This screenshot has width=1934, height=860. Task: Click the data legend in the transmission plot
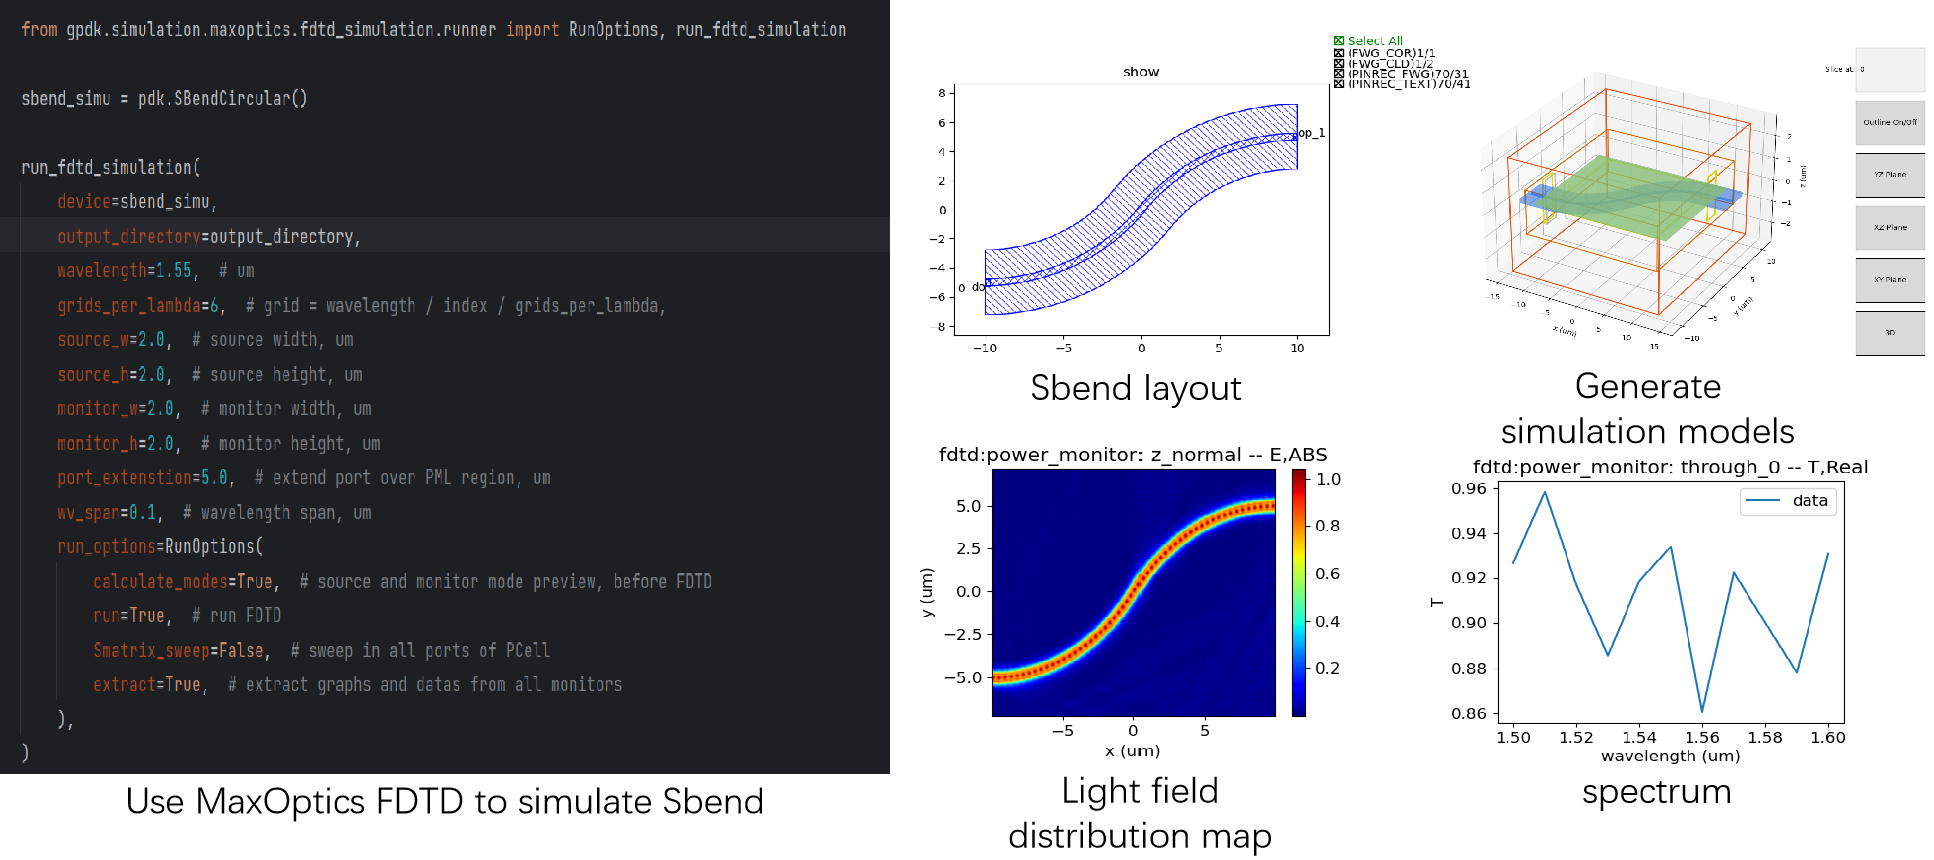pos(1787,501)
